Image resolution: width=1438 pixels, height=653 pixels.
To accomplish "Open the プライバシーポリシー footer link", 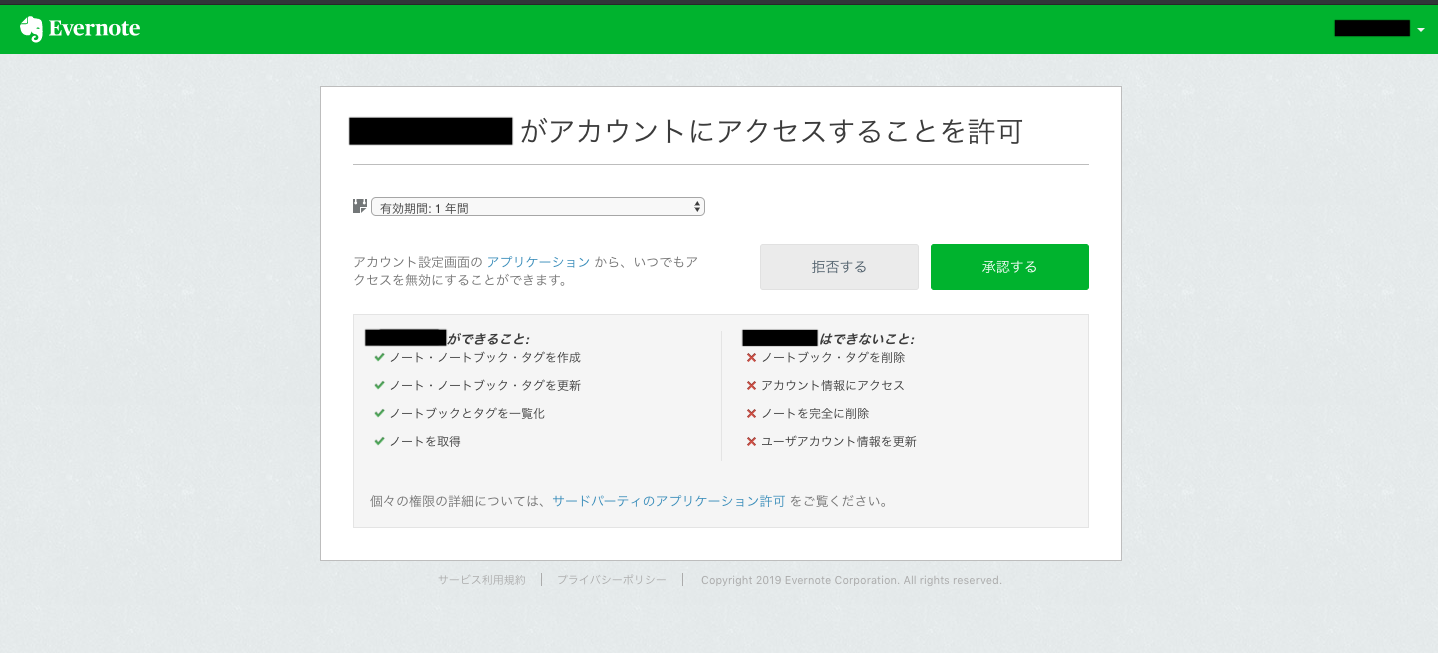I will [x=612, y=580].
